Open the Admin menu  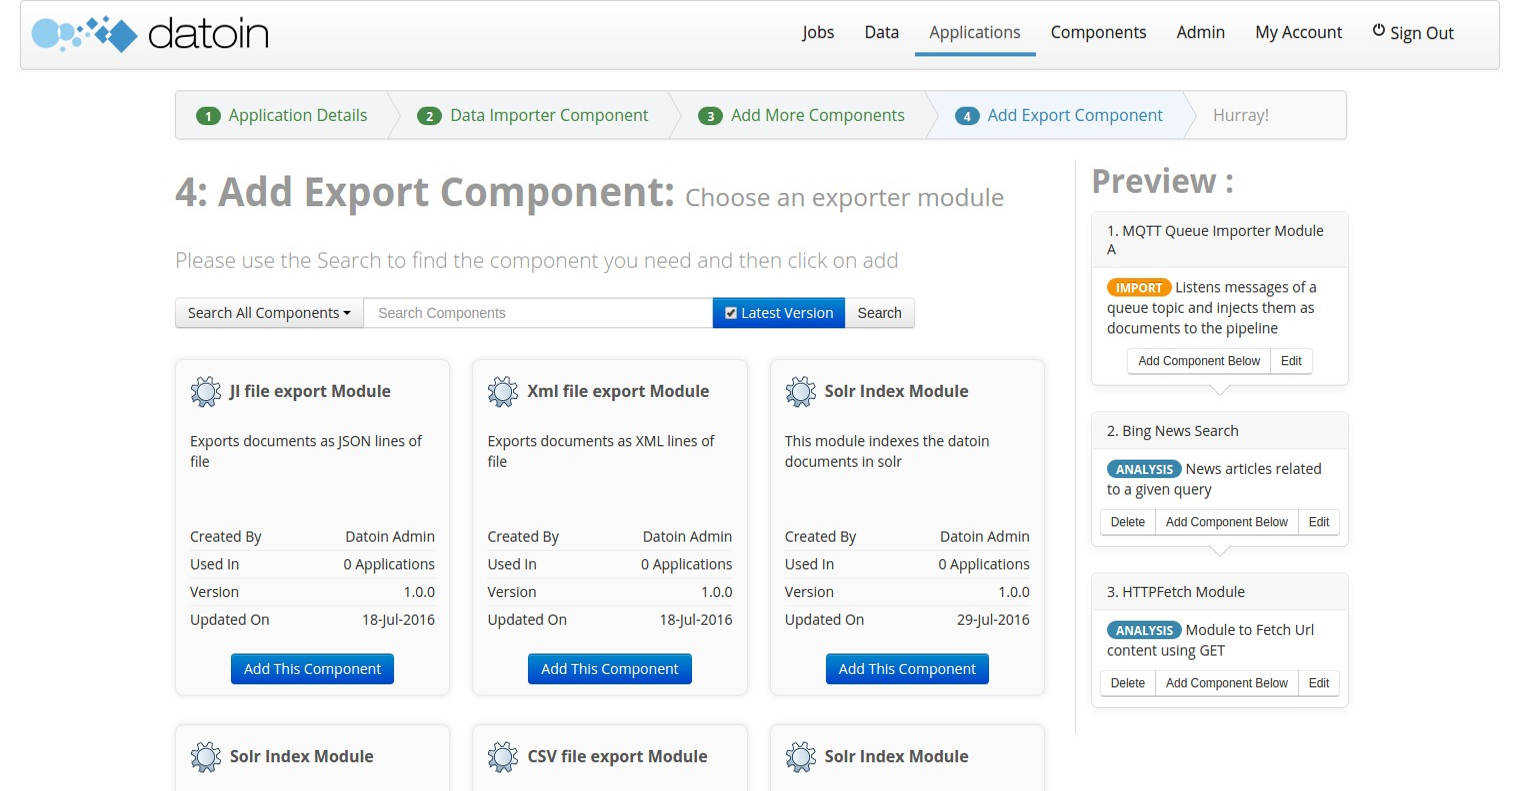pyautogui.click(x=1201, y=32)
